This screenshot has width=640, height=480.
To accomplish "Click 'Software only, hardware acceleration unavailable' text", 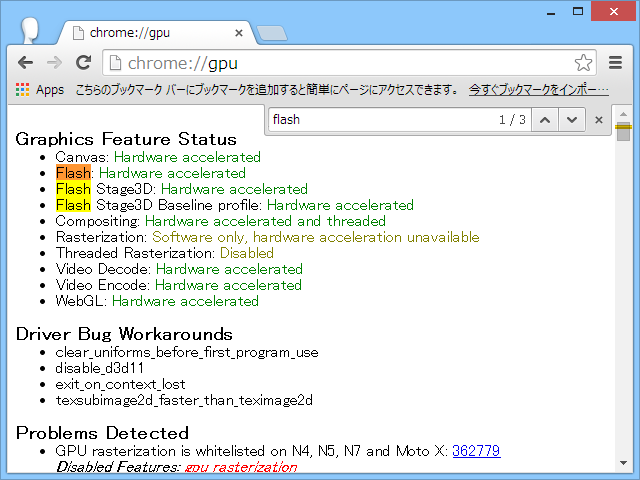I will (x=316, y=237).
